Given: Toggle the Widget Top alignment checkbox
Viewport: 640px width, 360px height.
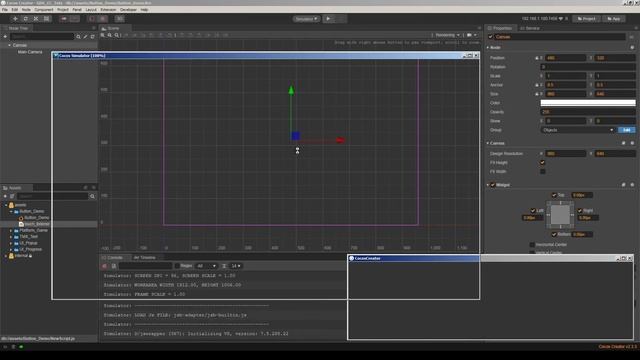Looking at the screenshot, I should pyautogui.click(x=554, y=195).
